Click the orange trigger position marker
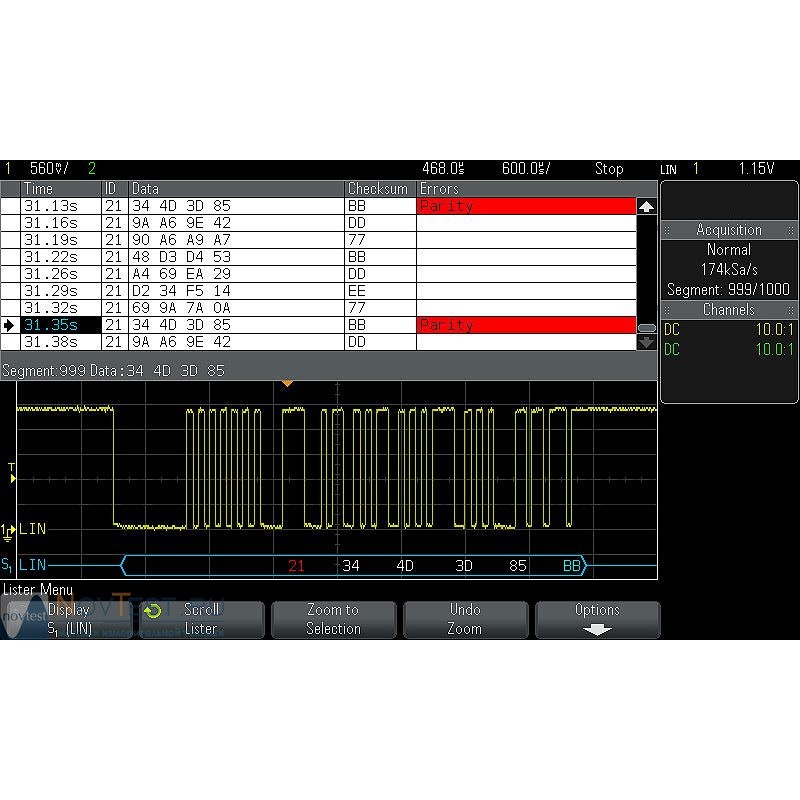Image resolution: width=800 pixels, height=800 pixels. coord(287,384)
